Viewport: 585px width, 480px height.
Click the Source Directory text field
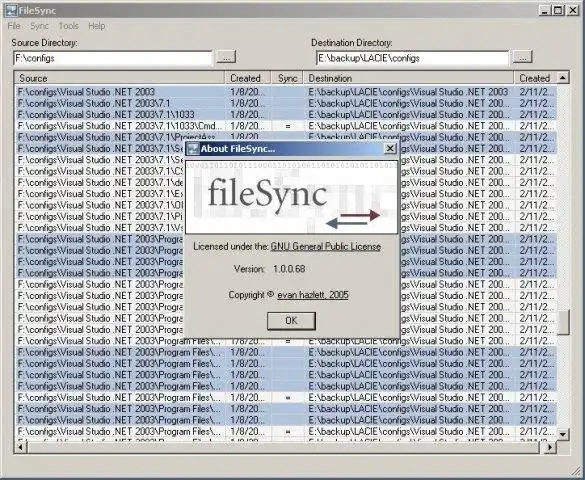113,58
